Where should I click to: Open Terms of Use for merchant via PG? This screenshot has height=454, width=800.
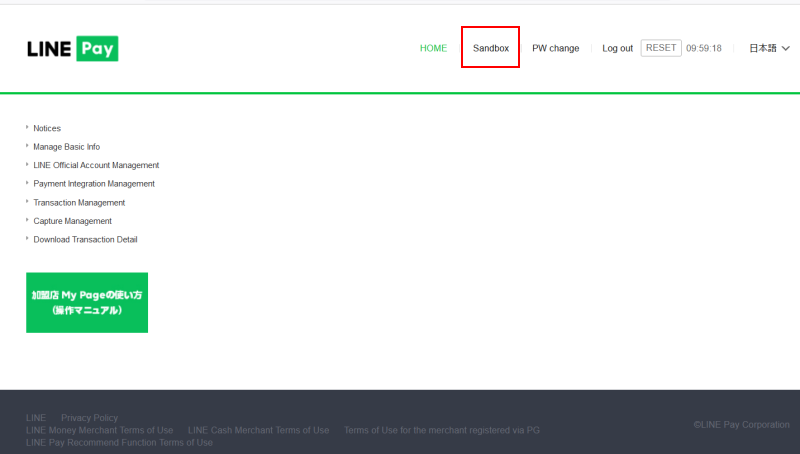point(442,430)
